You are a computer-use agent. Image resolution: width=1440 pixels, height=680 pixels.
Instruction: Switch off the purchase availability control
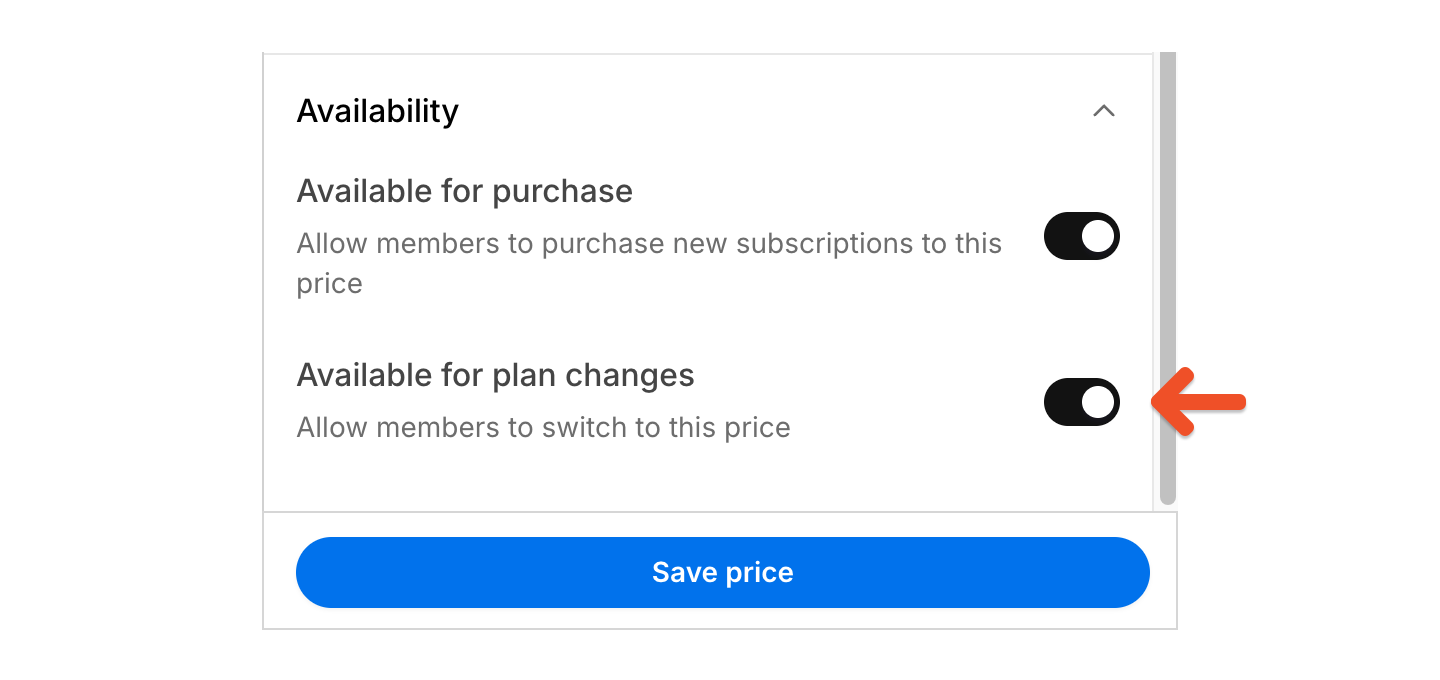[x=1081, y=236]
